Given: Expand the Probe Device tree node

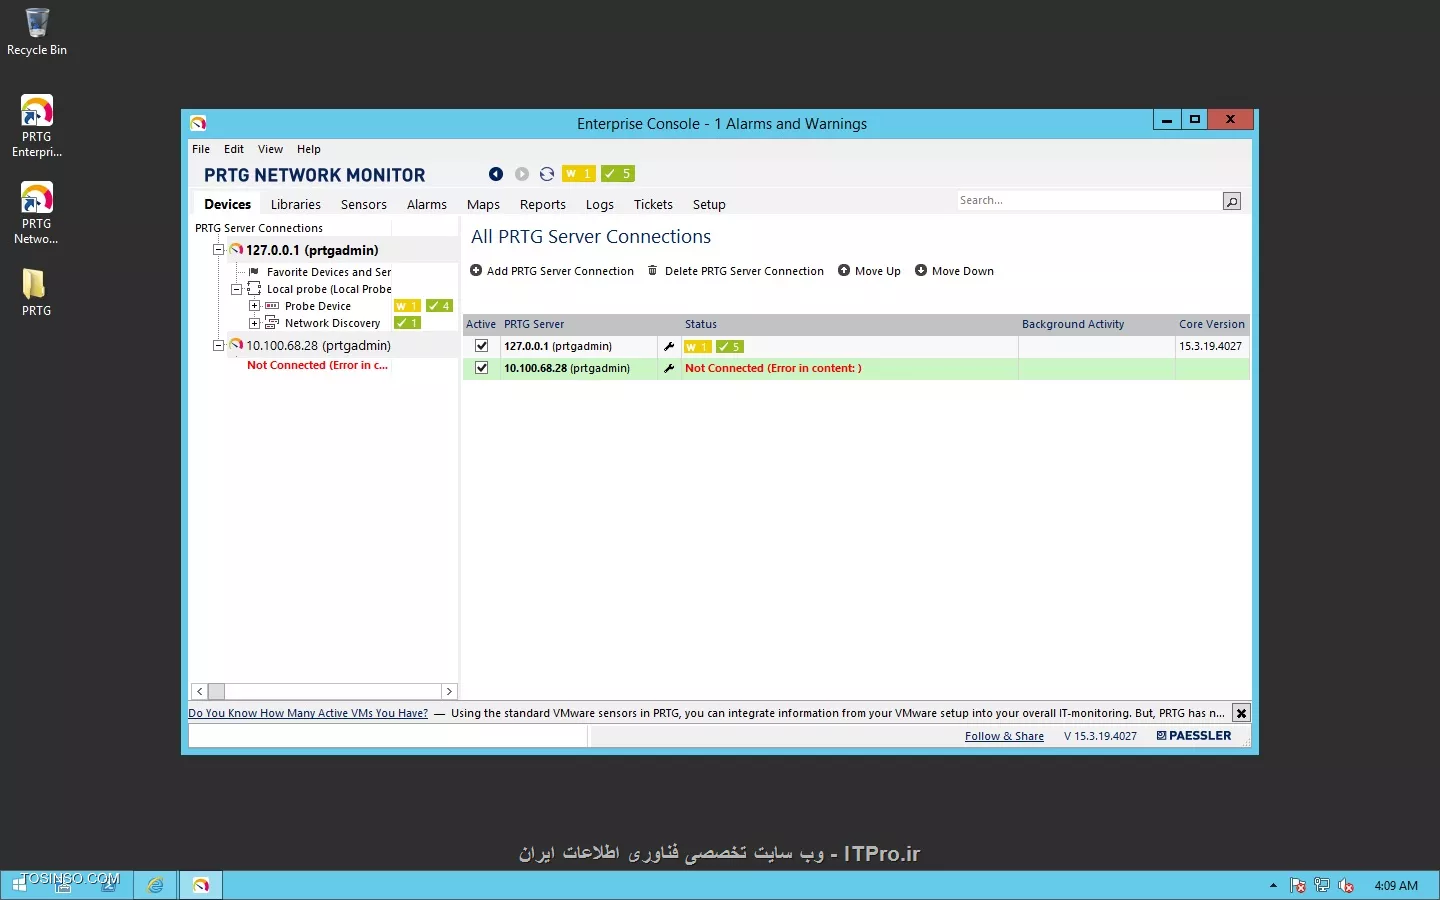Looking at the screenshot, I should (254, 306).
